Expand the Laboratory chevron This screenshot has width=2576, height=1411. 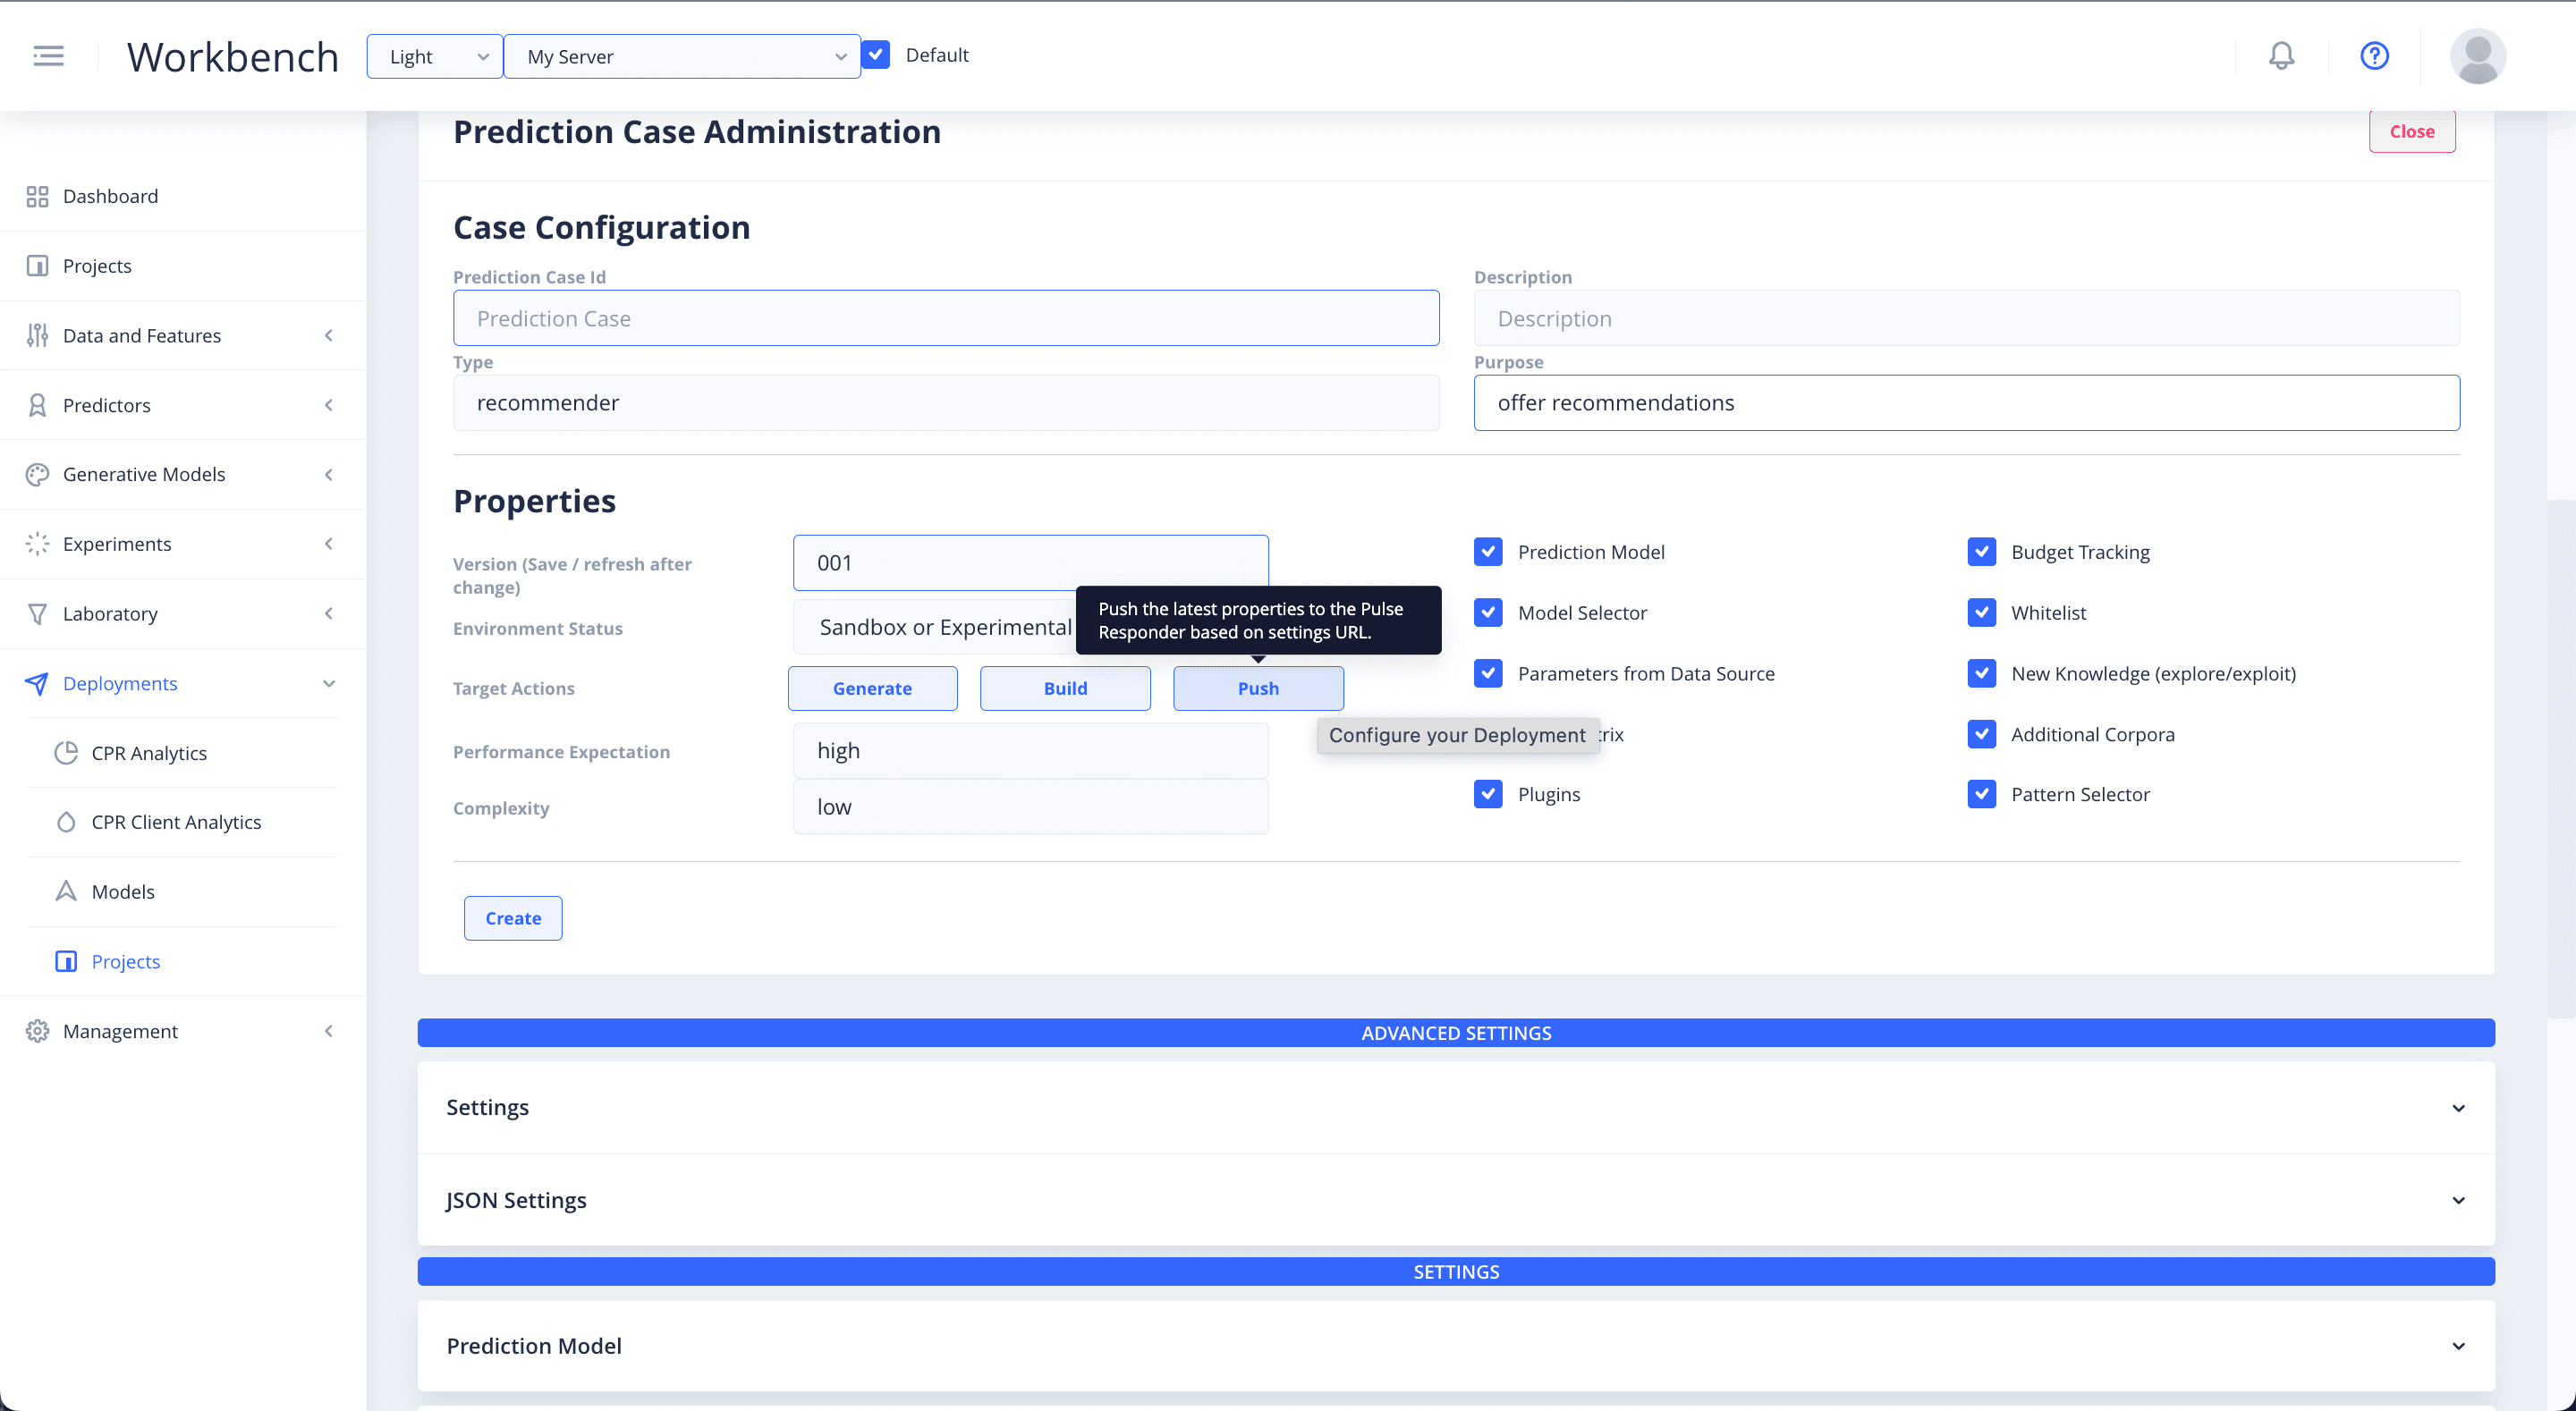pos(329,614)
